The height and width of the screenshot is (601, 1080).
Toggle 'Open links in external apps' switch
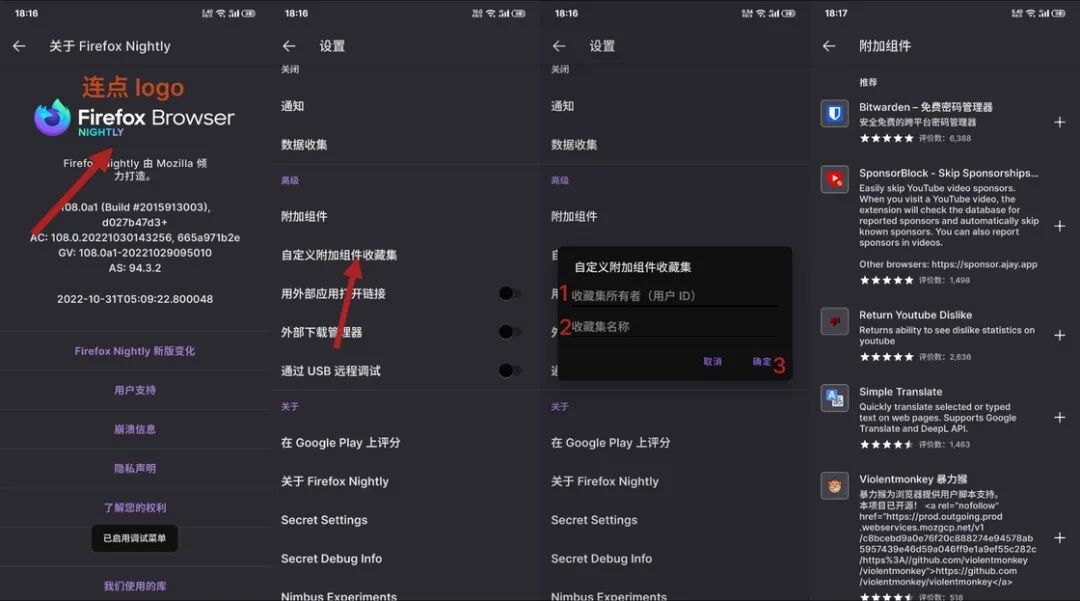point(509,293)
